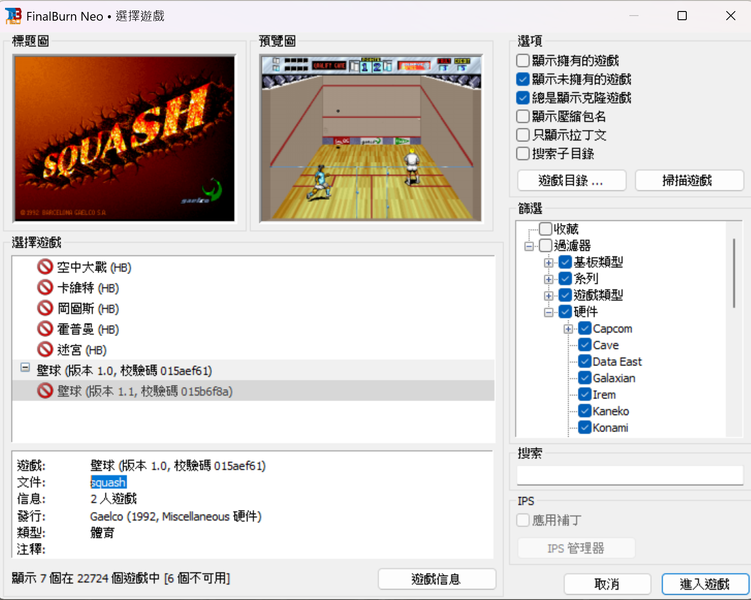751x600 pixels.
Task: Uncheck the Kaneko hardware checkbox
Action: pos(585,411)
